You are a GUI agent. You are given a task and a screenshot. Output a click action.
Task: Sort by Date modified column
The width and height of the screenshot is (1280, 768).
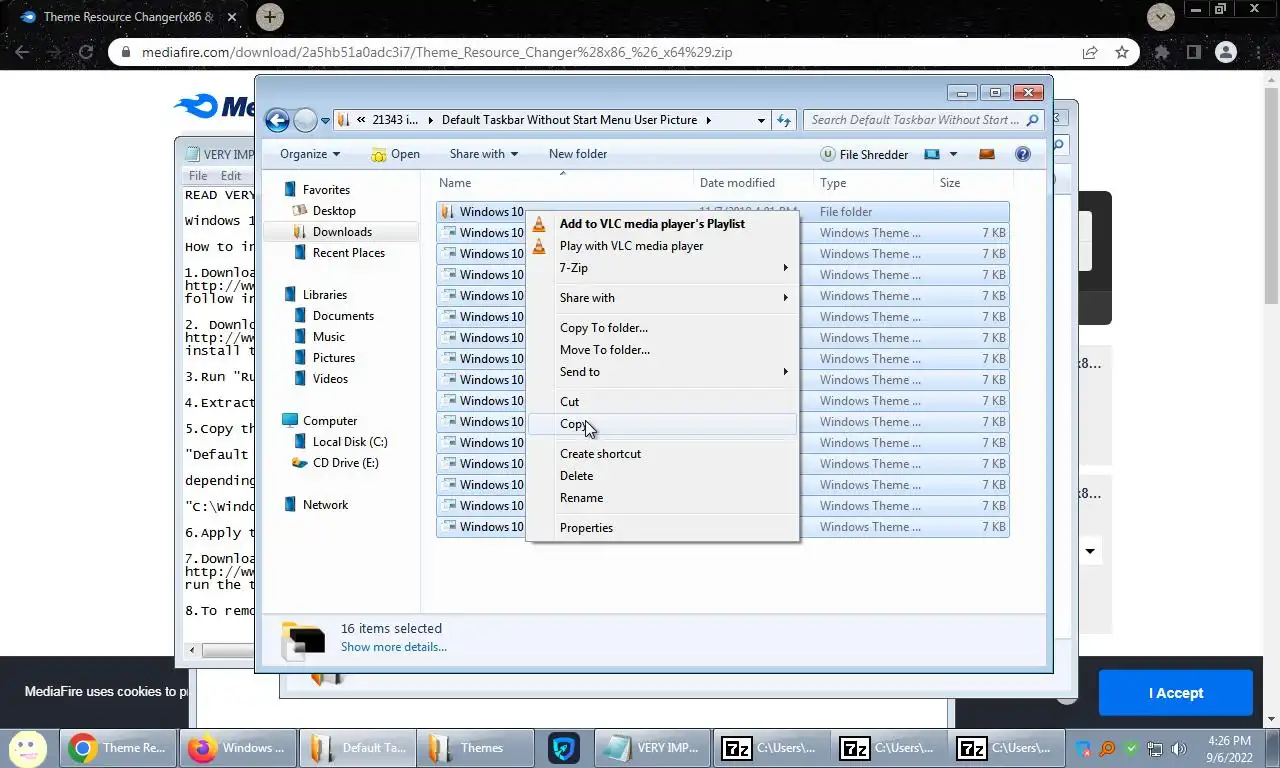[754, 183]
